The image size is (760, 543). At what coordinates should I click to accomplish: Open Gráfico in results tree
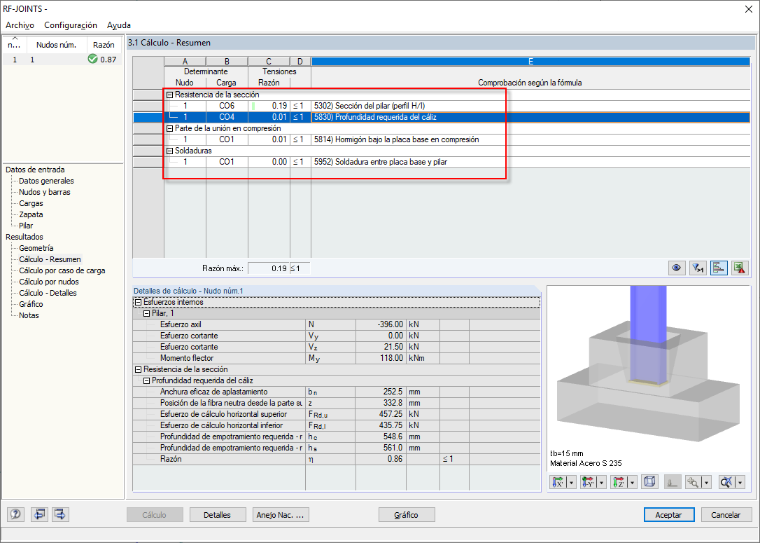pos(31,304)
